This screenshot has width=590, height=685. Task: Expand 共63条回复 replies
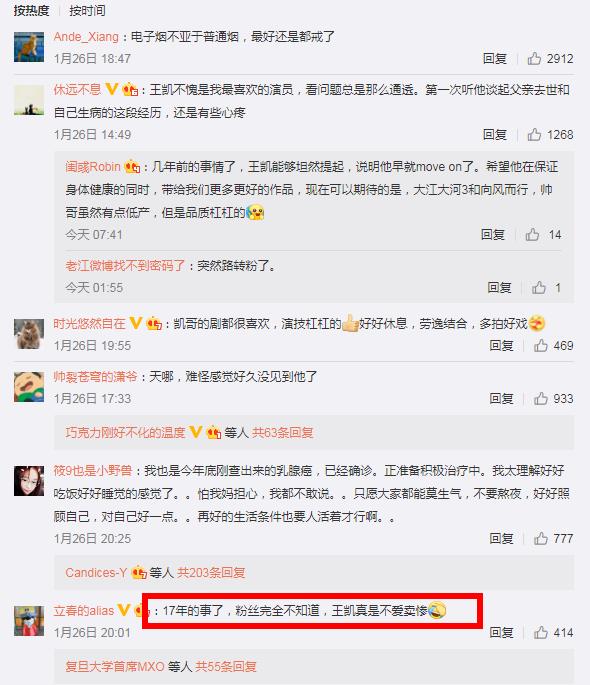point(283,432)
